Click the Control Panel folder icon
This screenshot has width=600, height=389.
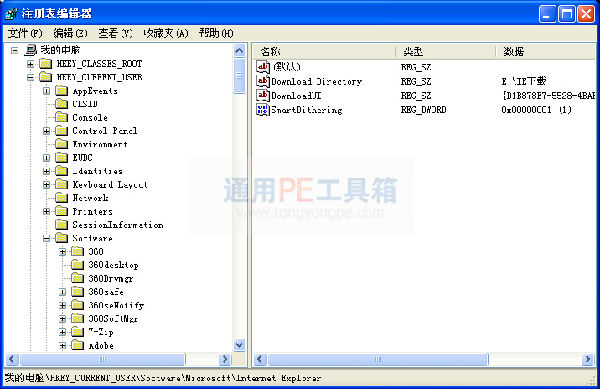(62, 131)
